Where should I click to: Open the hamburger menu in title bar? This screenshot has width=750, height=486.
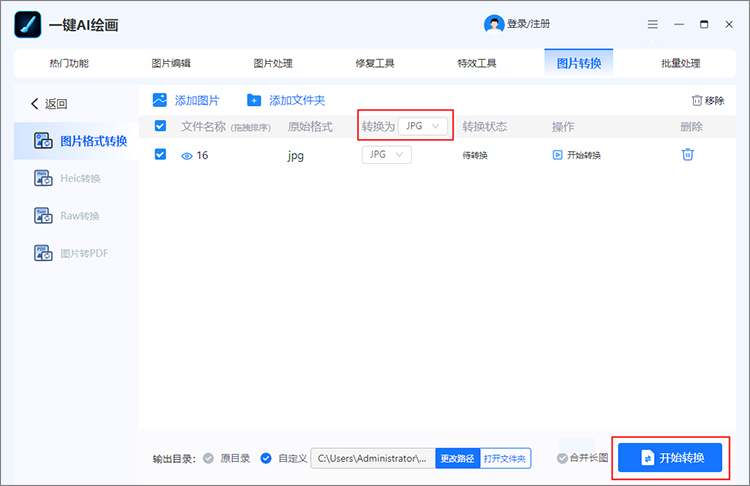tap(653, 24)
